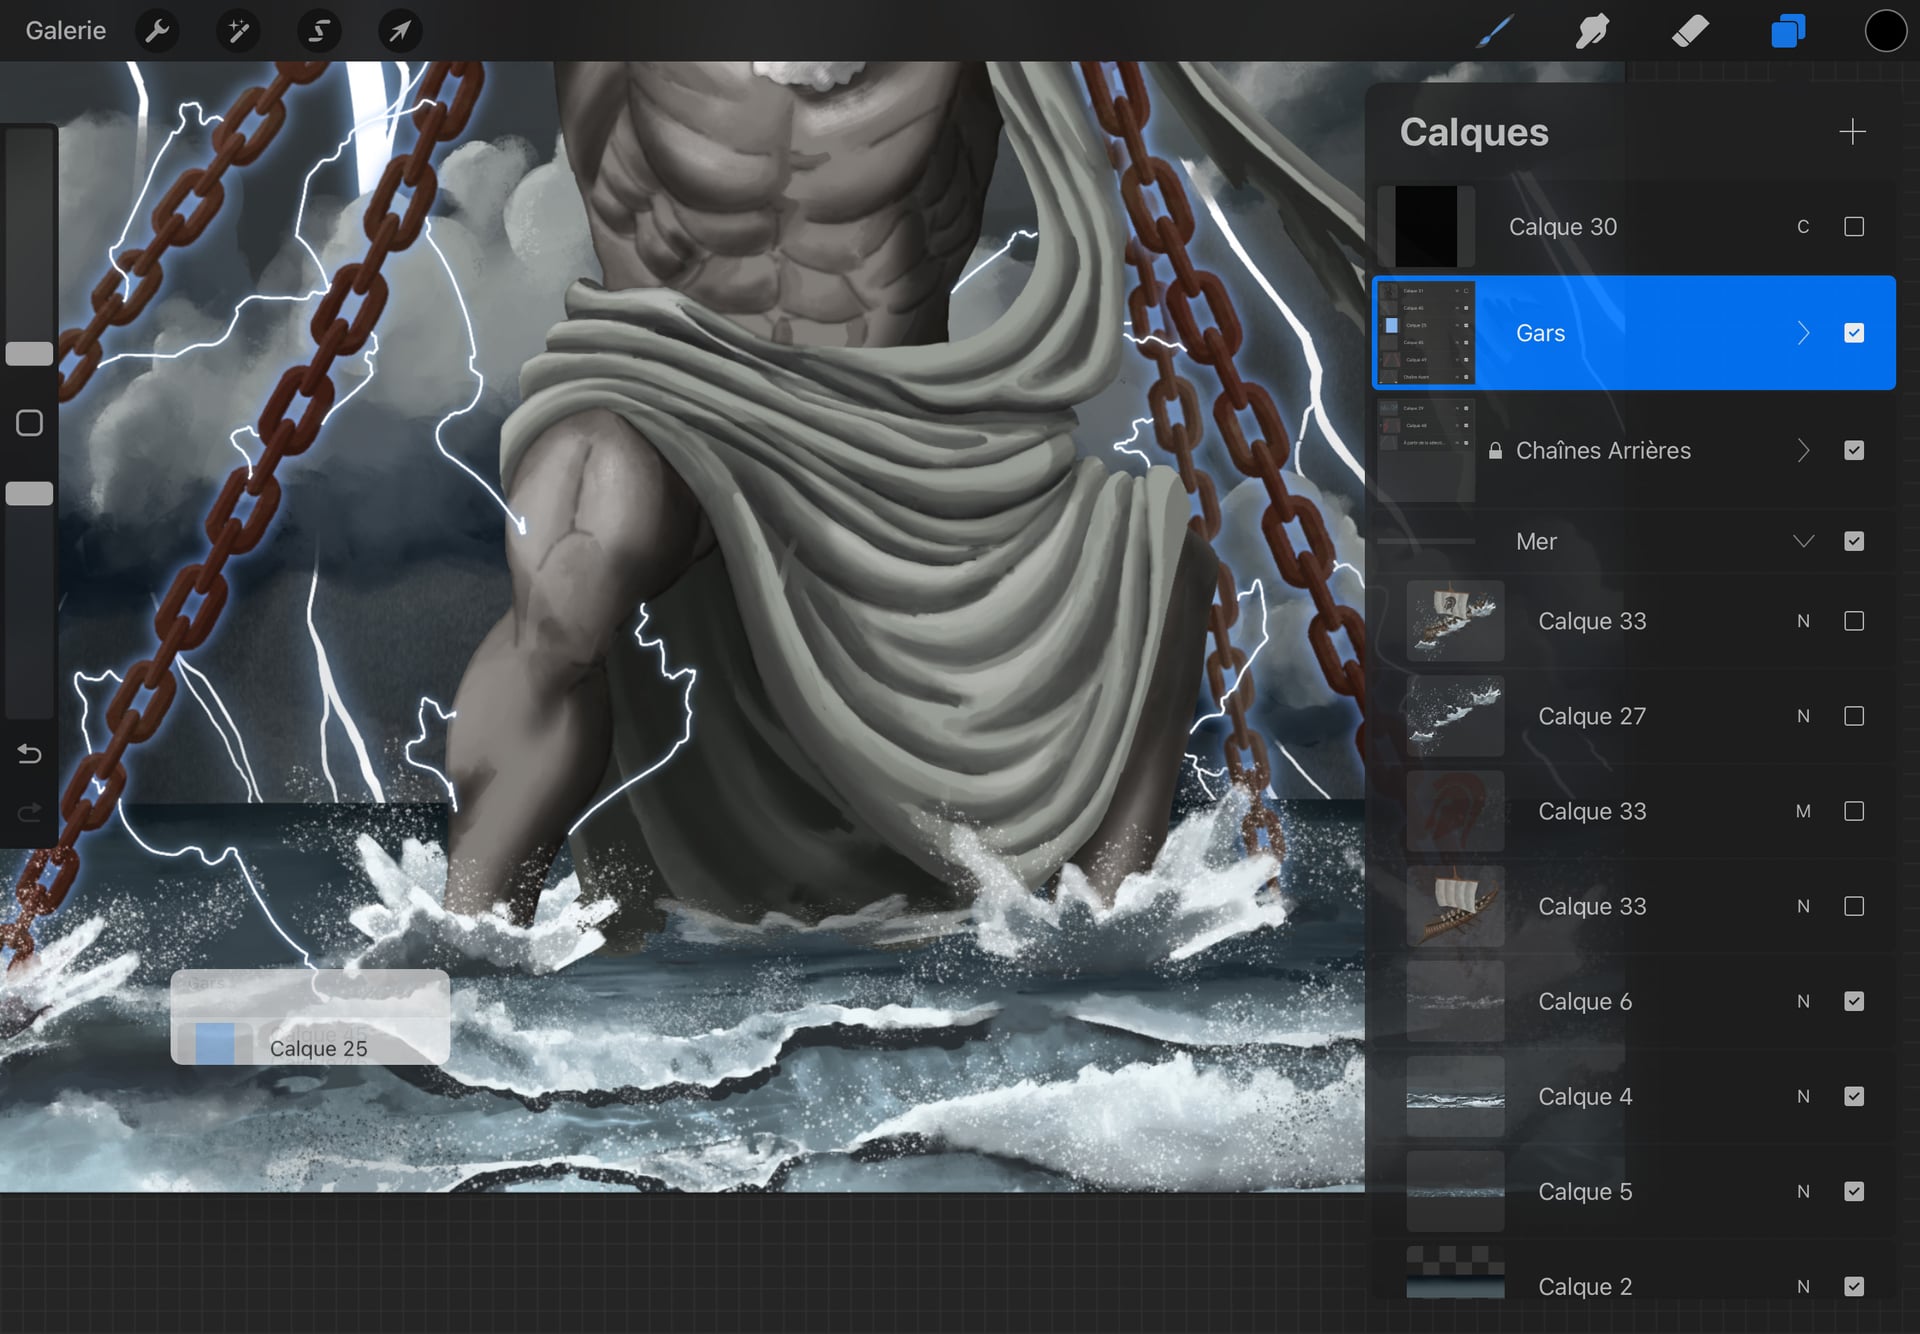This screenshot has width=1920, height=1334.
Task: Select Calque 33 red helmet thumbnail
Action: (x=1455, y=811)
